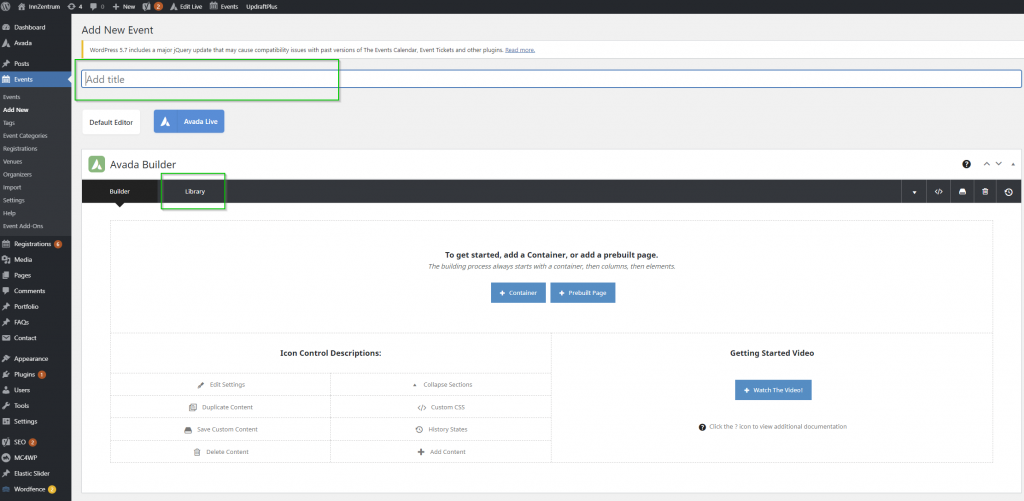
Task: Toggle all containers with toolbar dropdown arrow
Action: pyautogui.click(x=913, y=191)
